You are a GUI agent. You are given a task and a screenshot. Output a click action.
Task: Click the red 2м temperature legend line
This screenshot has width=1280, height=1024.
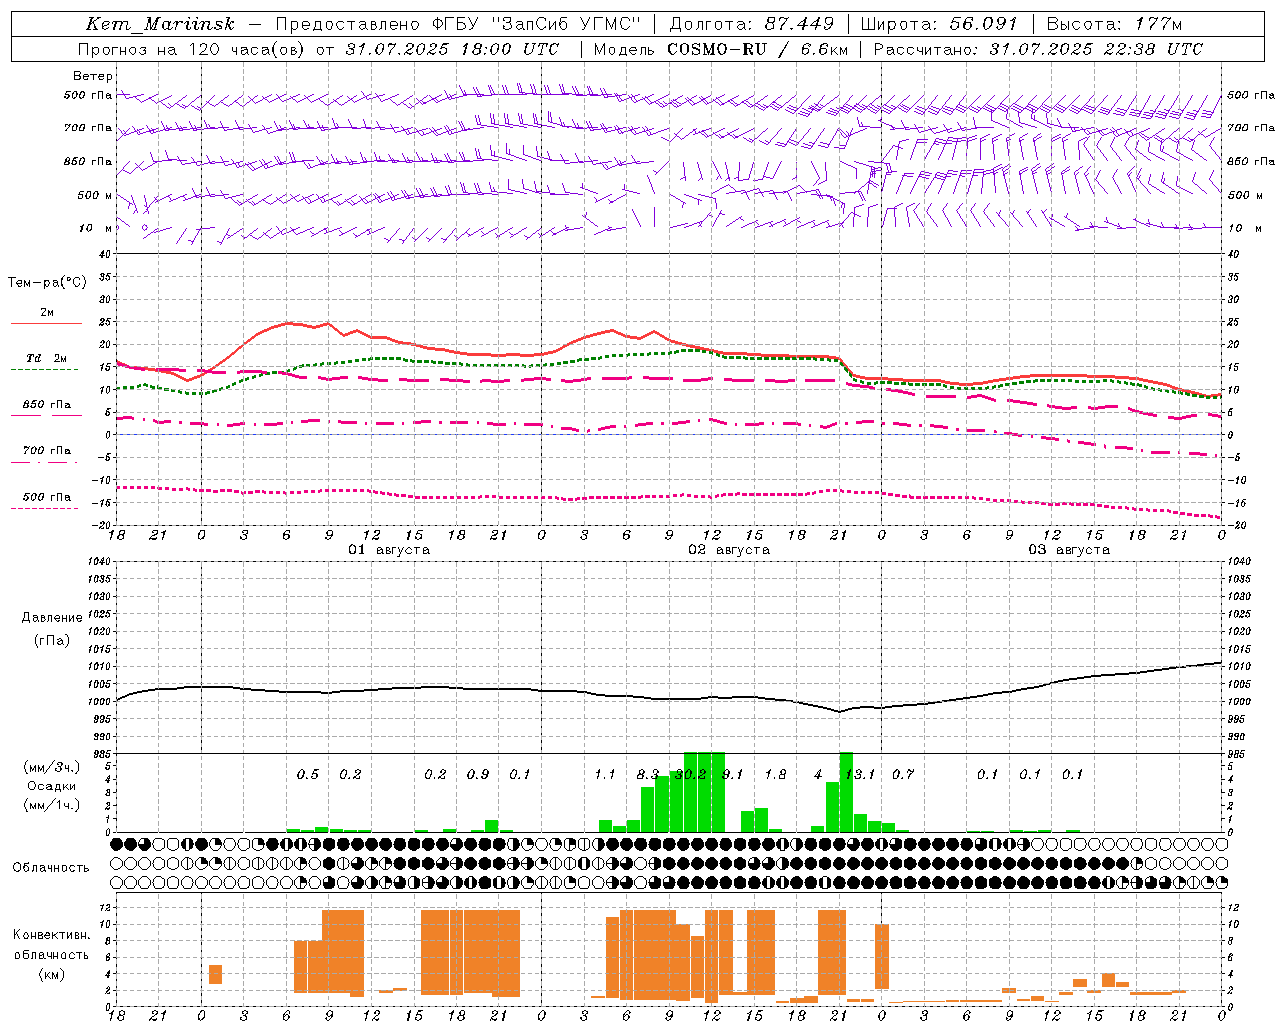click(x=46, y=323)
